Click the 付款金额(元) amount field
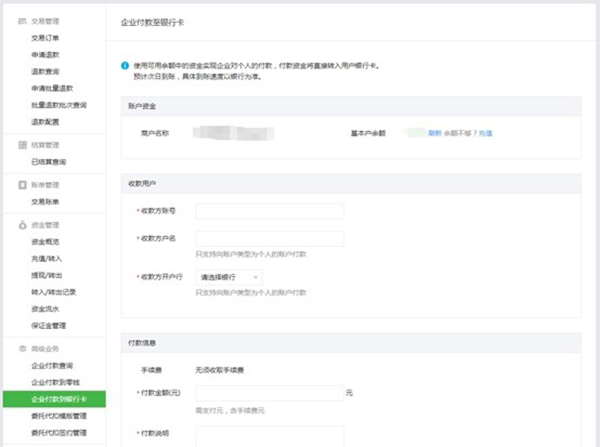This screenshot has width=600, height=447. (x=267, y=393)
